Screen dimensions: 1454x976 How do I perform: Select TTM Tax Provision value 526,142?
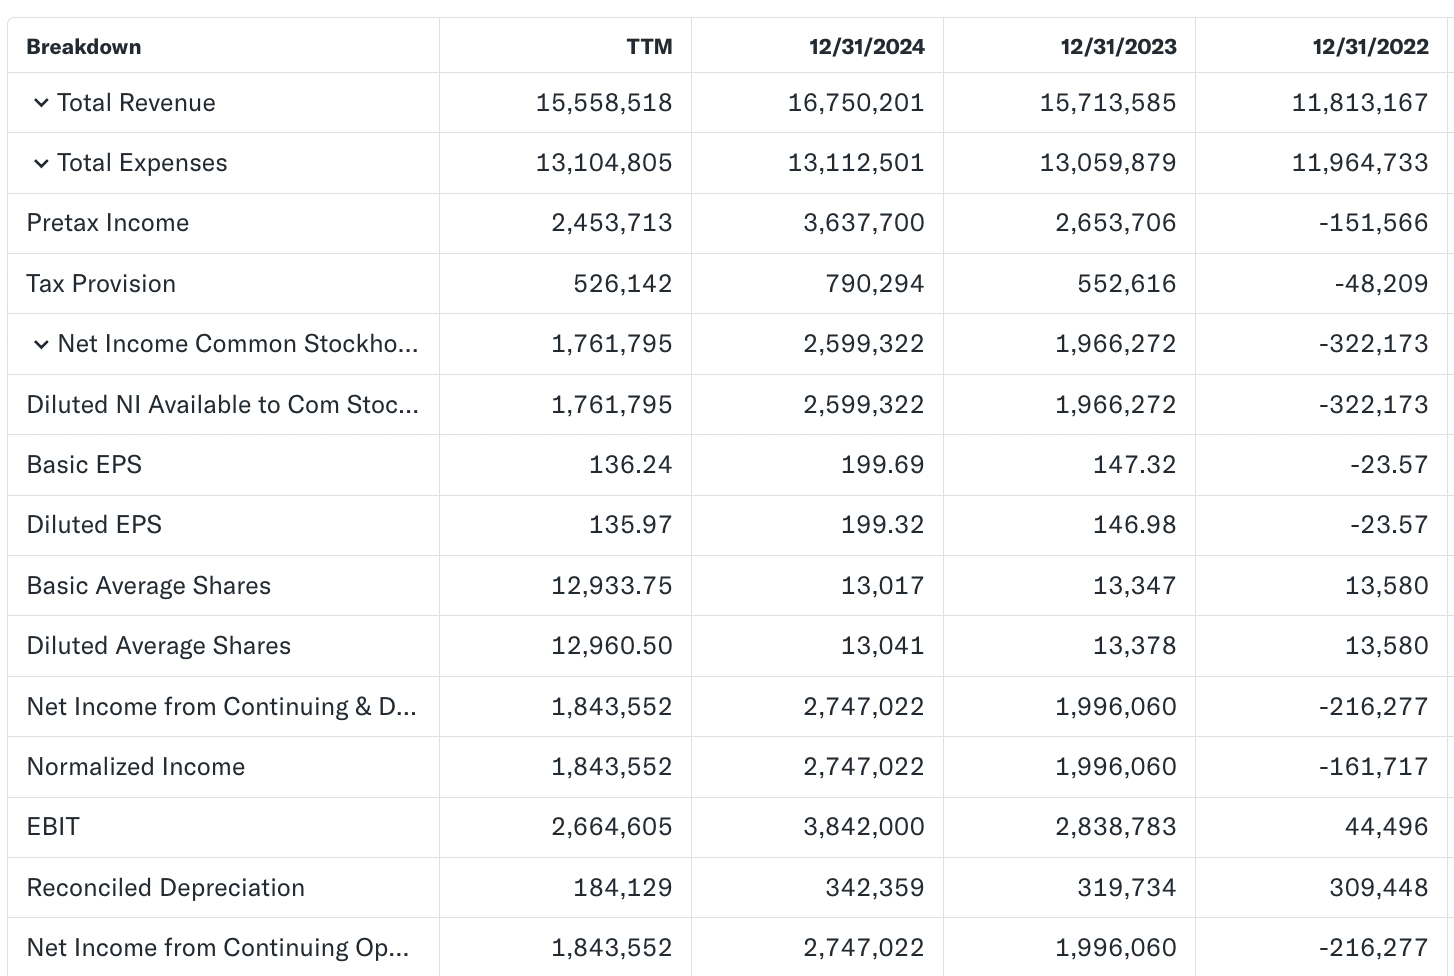click(623, 284)
